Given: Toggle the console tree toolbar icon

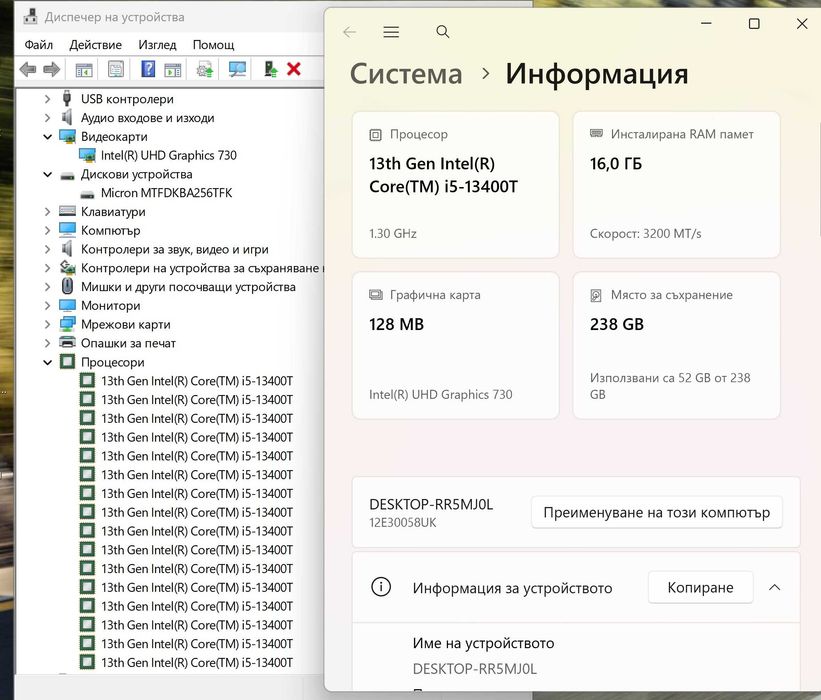Looking at the screenshot, I should [x=84, y=69].
